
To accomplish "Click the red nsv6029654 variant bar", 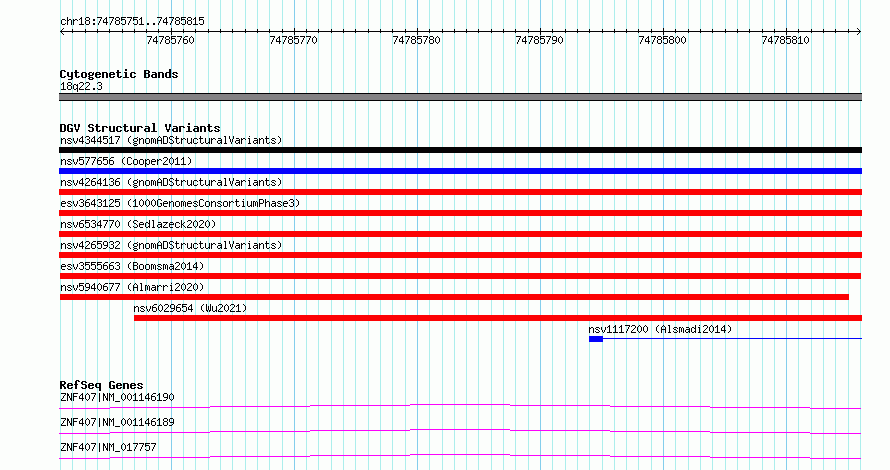I will (498, 318).
